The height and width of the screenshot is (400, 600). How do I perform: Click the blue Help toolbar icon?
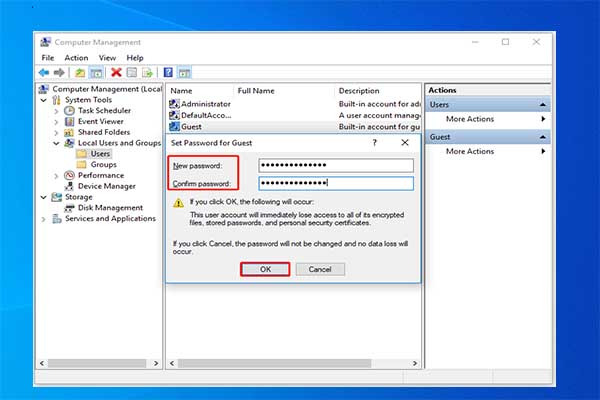click(168, 72)
